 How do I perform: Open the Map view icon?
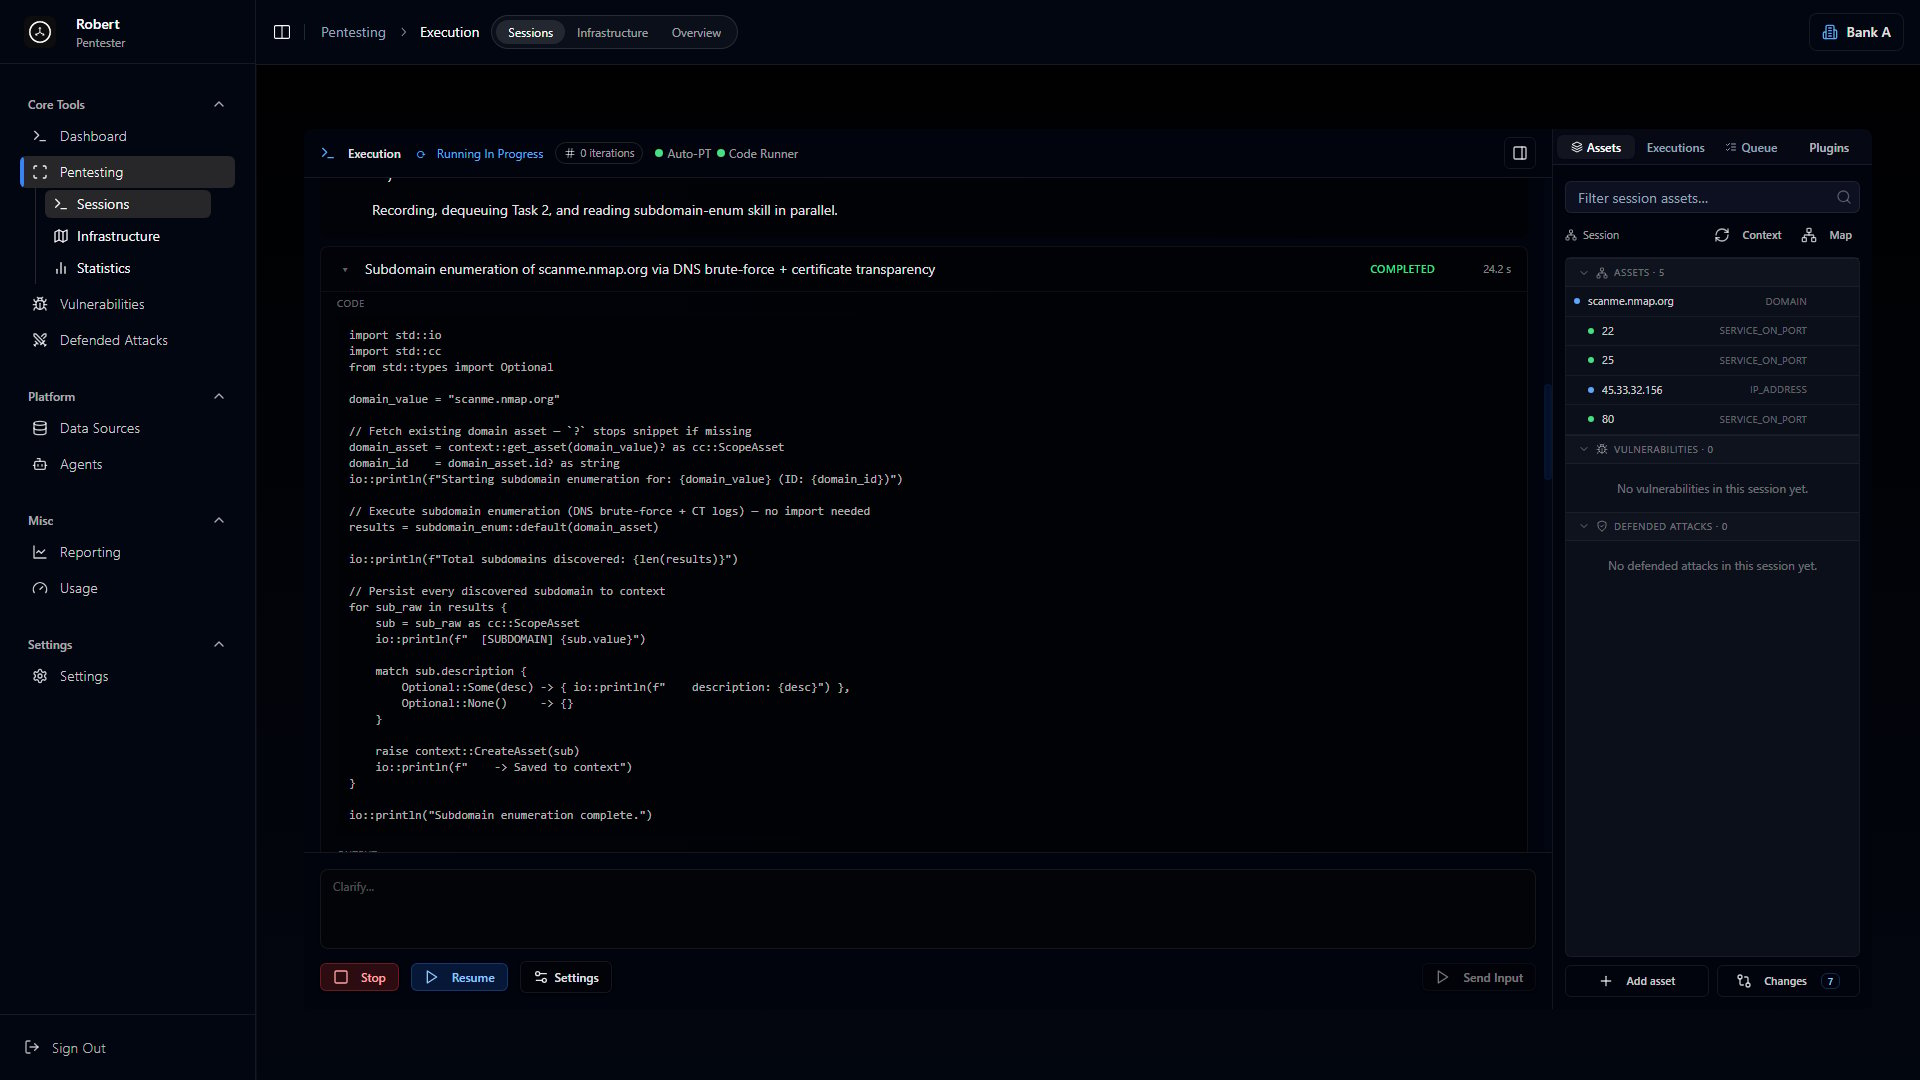point(1808,235)
